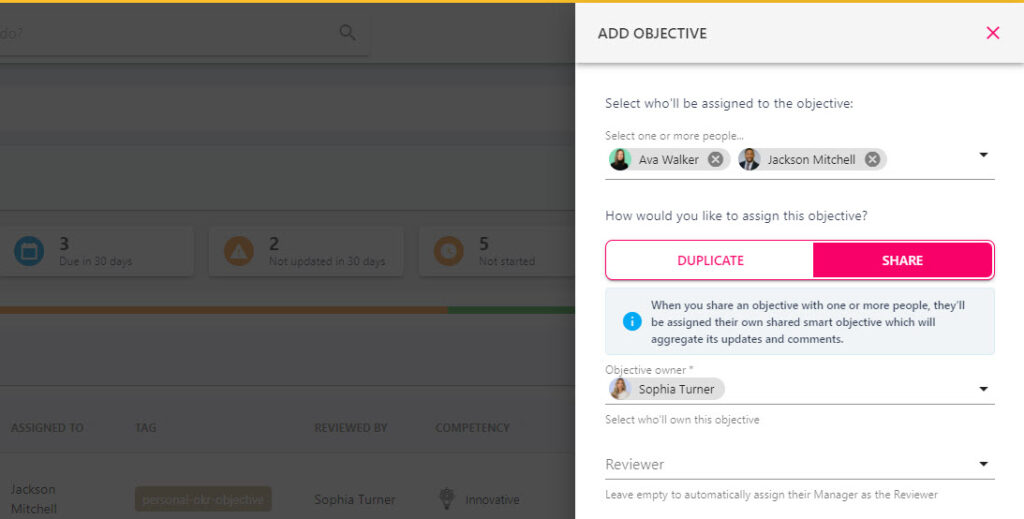Sort by Competency column header

(472, 428)
